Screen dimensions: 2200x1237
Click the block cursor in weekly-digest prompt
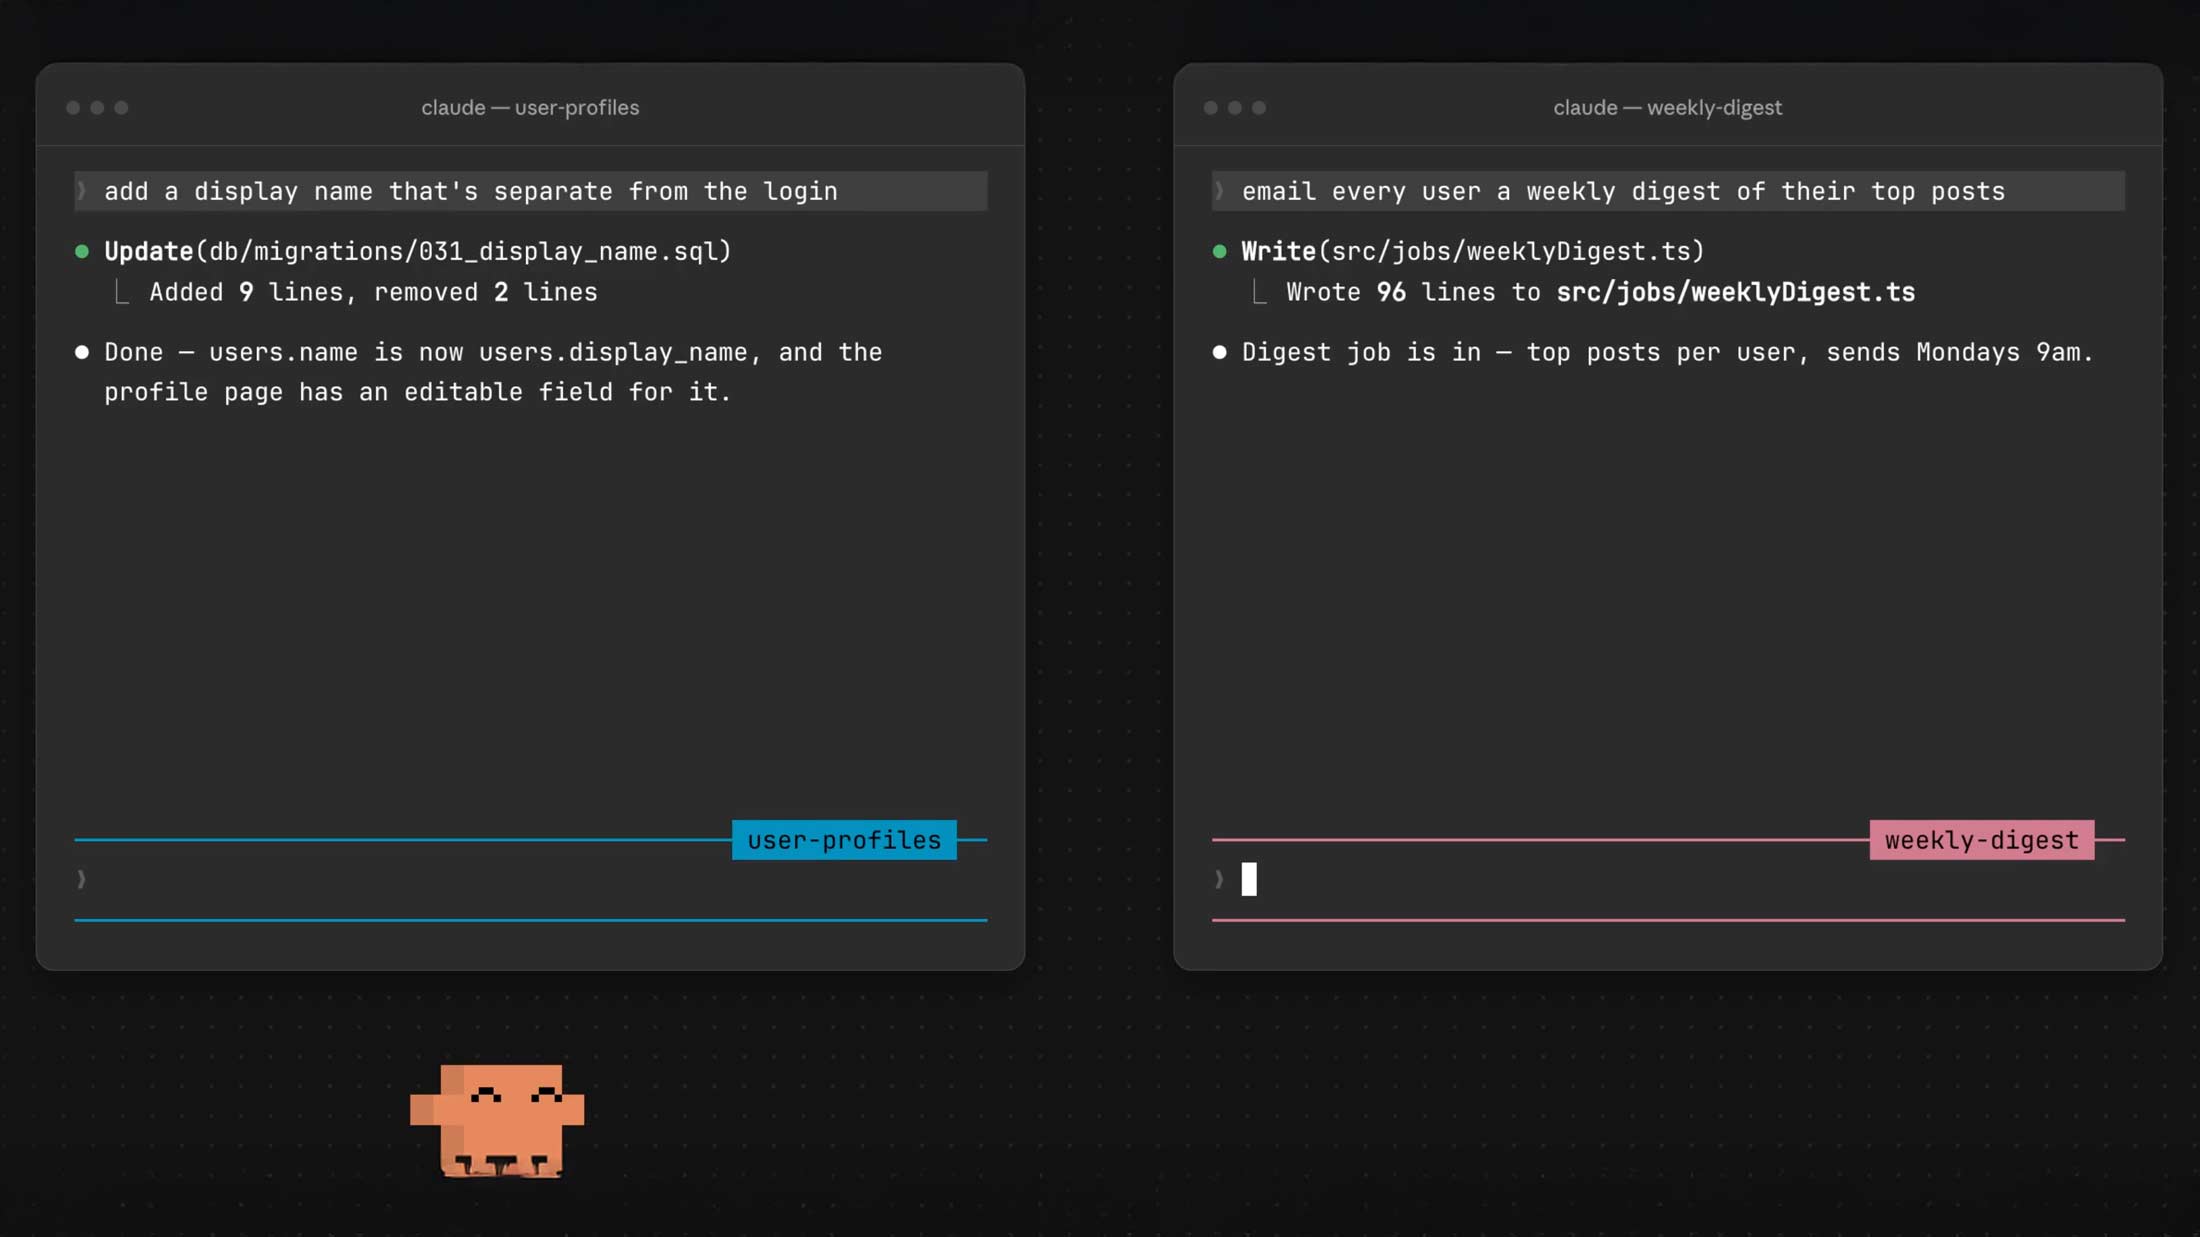pos(1249,879)
